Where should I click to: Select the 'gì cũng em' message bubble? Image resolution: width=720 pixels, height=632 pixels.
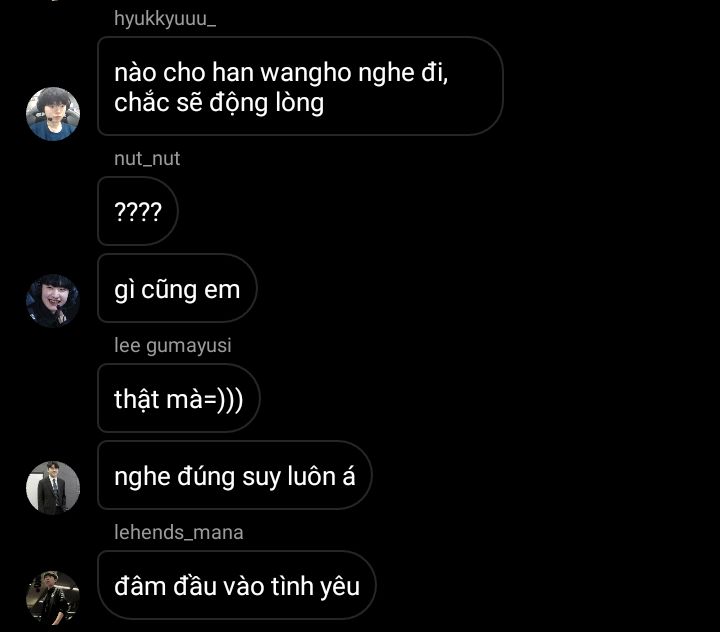click(177, 288)
